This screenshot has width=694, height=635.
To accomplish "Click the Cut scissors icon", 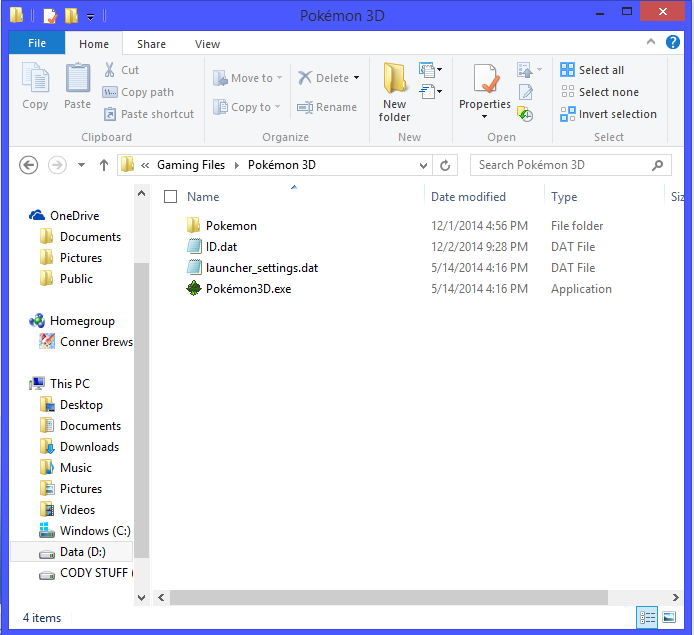I will tap(109, 69).
